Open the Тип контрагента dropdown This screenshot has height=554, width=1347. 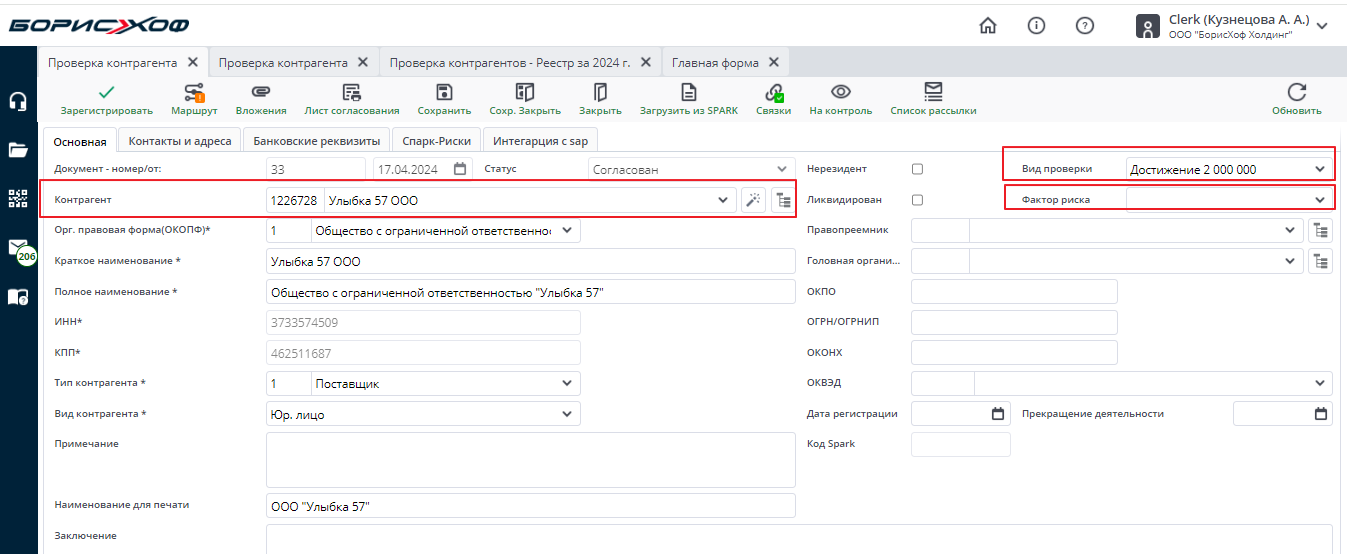click(568, 383)
